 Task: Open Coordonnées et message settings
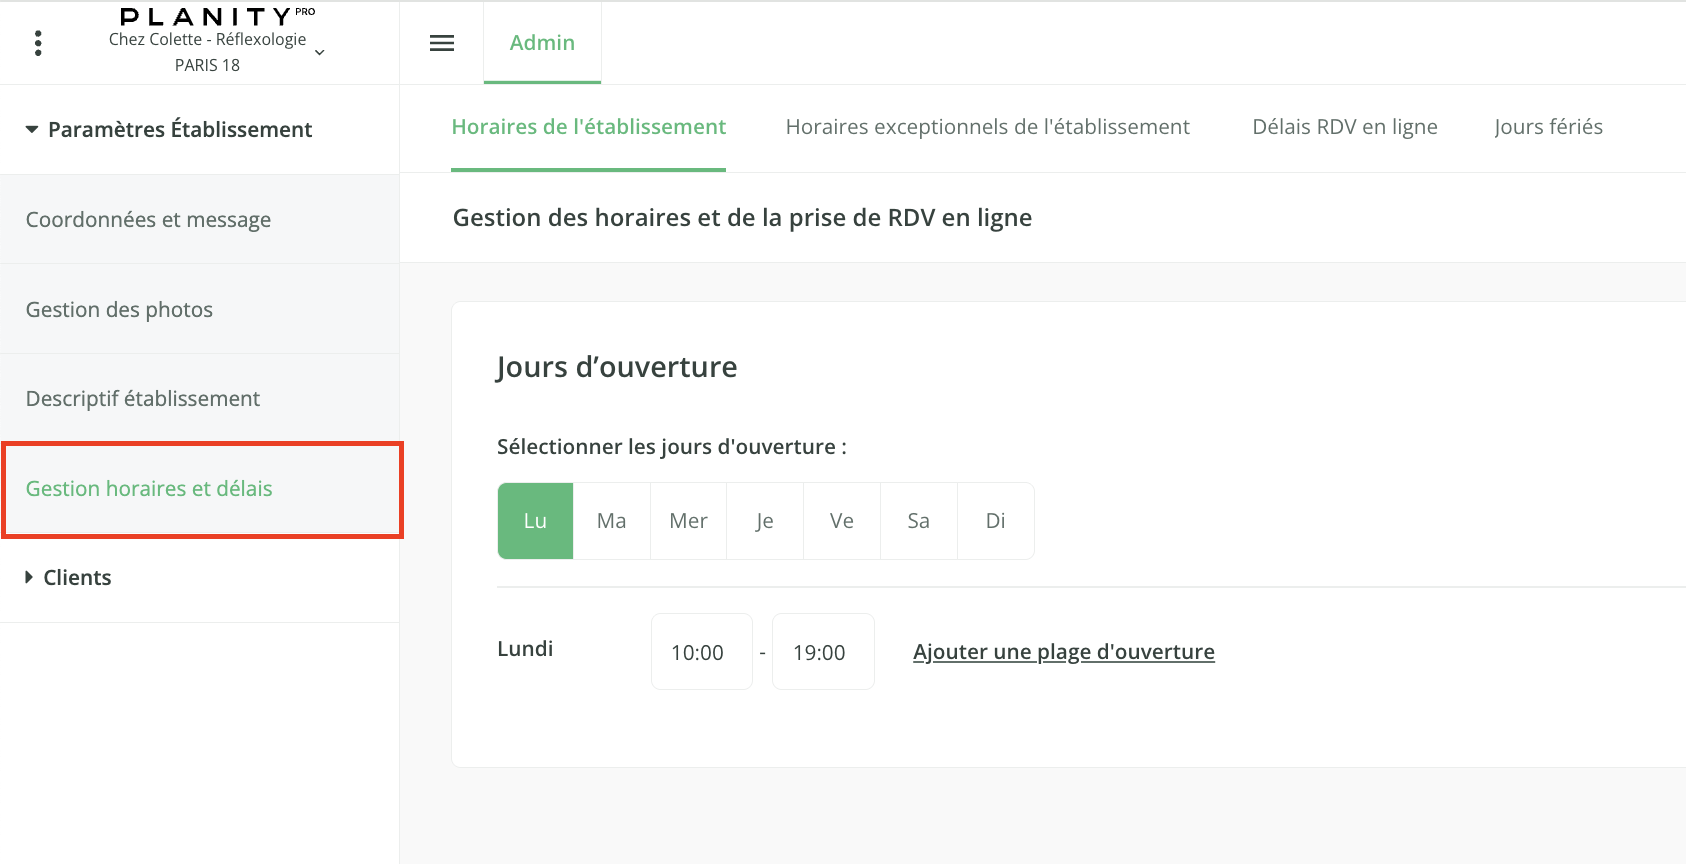[200, 220]
